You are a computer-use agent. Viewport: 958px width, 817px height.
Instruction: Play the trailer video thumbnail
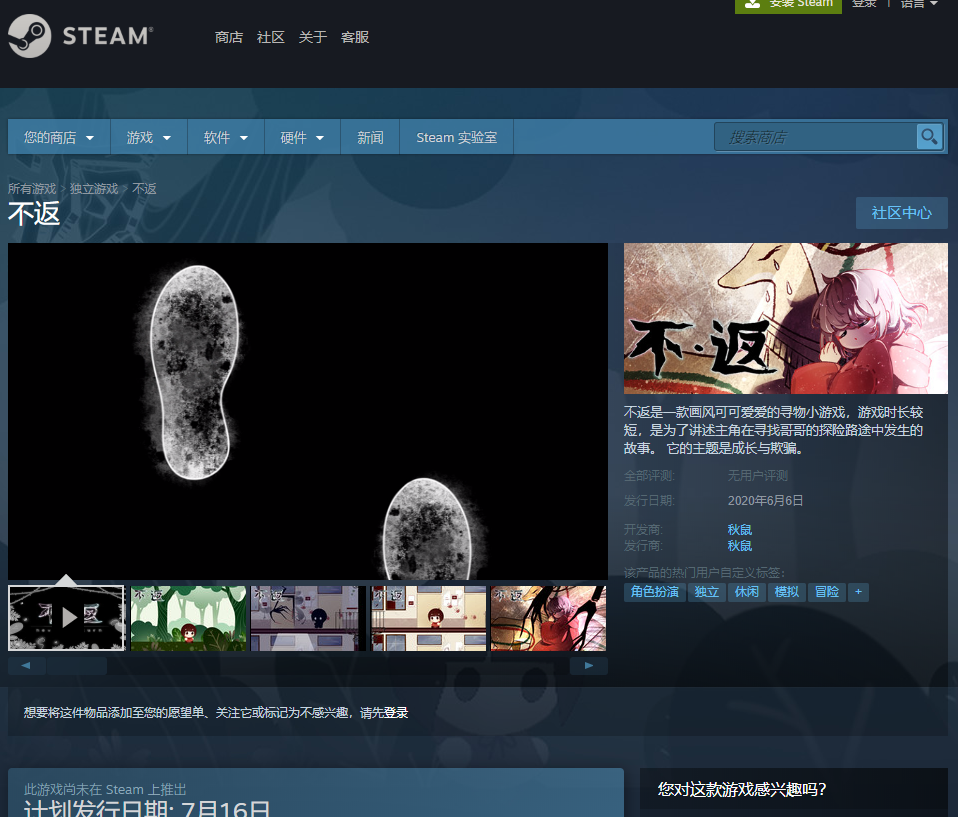coord(67,618)
